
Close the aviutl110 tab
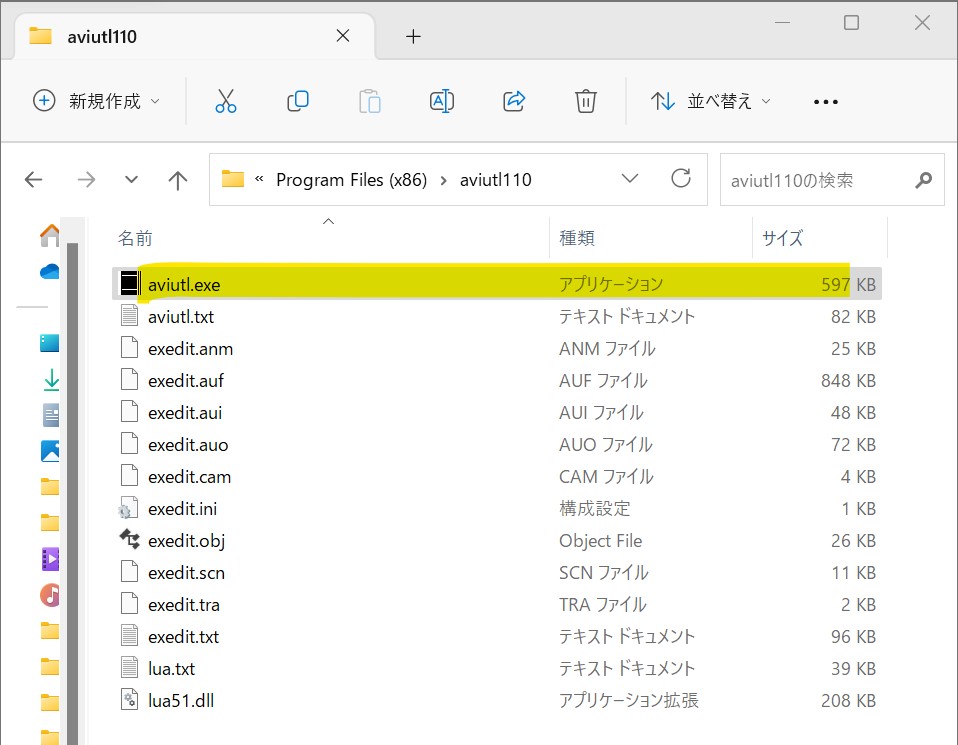(343, 36)
